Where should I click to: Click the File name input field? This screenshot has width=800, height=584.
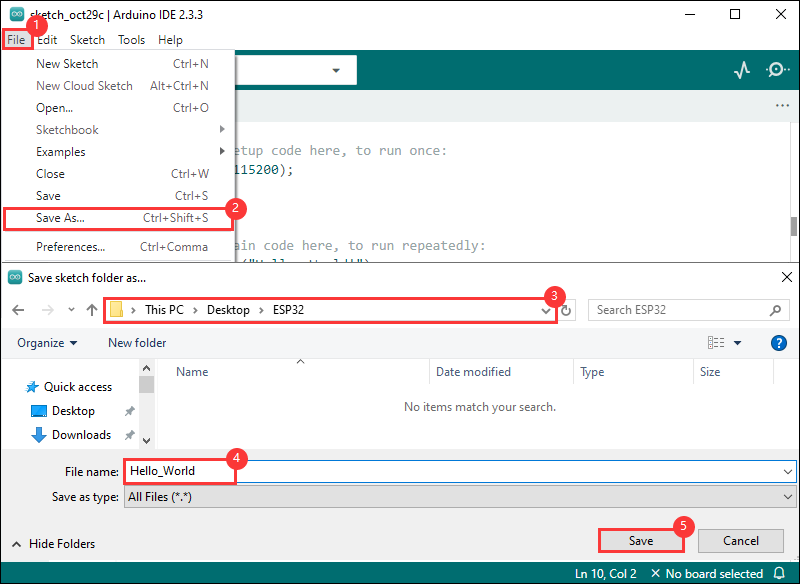(450, 471)
